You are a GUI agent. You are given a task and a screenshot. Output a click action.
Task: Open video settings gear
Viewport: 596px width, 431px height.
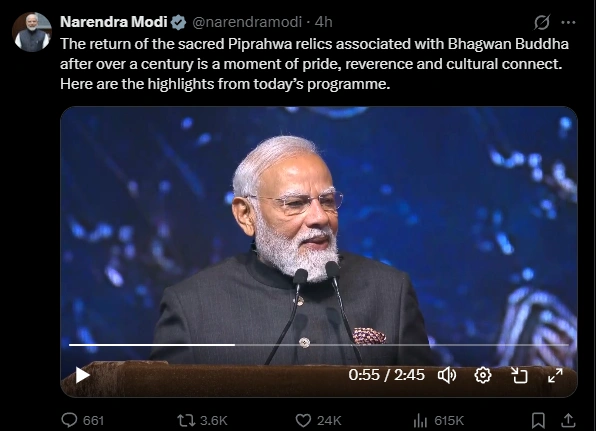click(x=483, y=375)
